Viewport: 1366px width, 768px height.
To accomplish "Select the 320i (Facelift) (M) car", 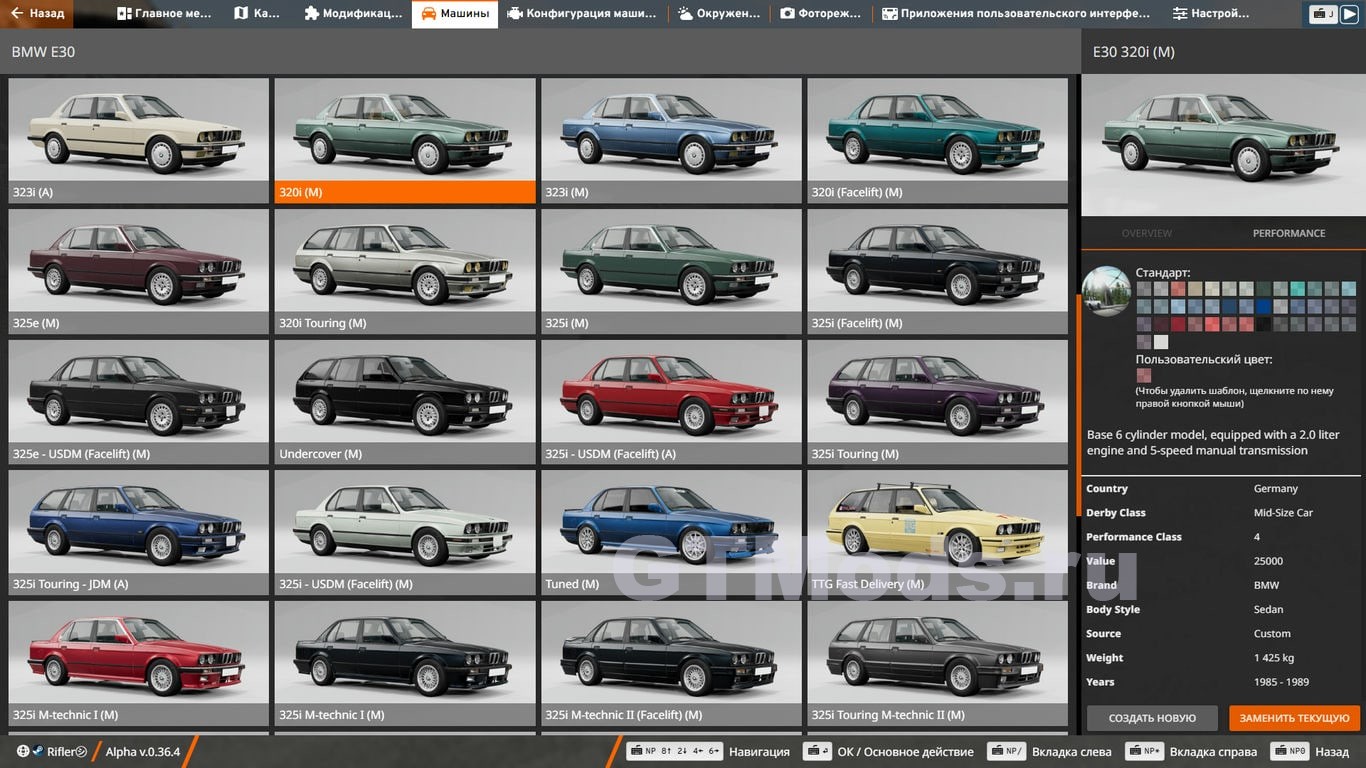I will click(x=937, y=140).
